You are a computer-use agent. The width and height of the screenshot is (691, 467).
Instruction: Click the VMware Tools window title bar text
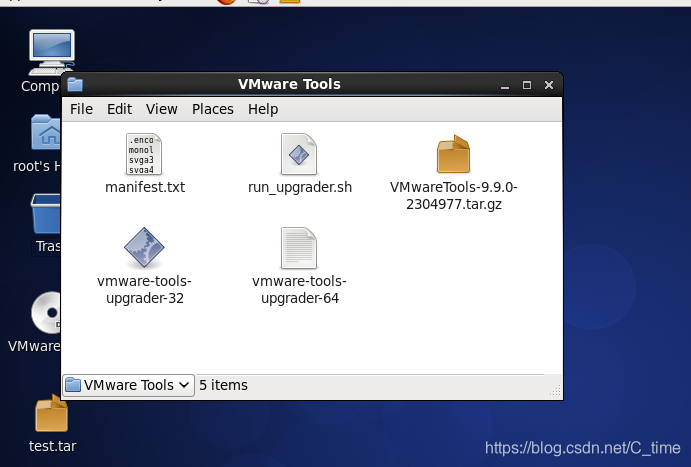(289, 84)
